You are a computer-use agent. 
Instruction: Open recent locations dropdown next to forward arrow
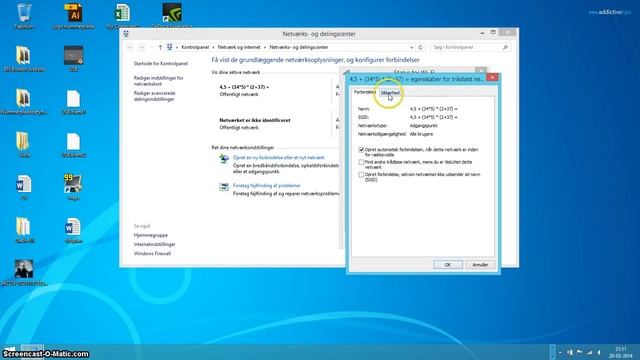[x=151, y=47]
